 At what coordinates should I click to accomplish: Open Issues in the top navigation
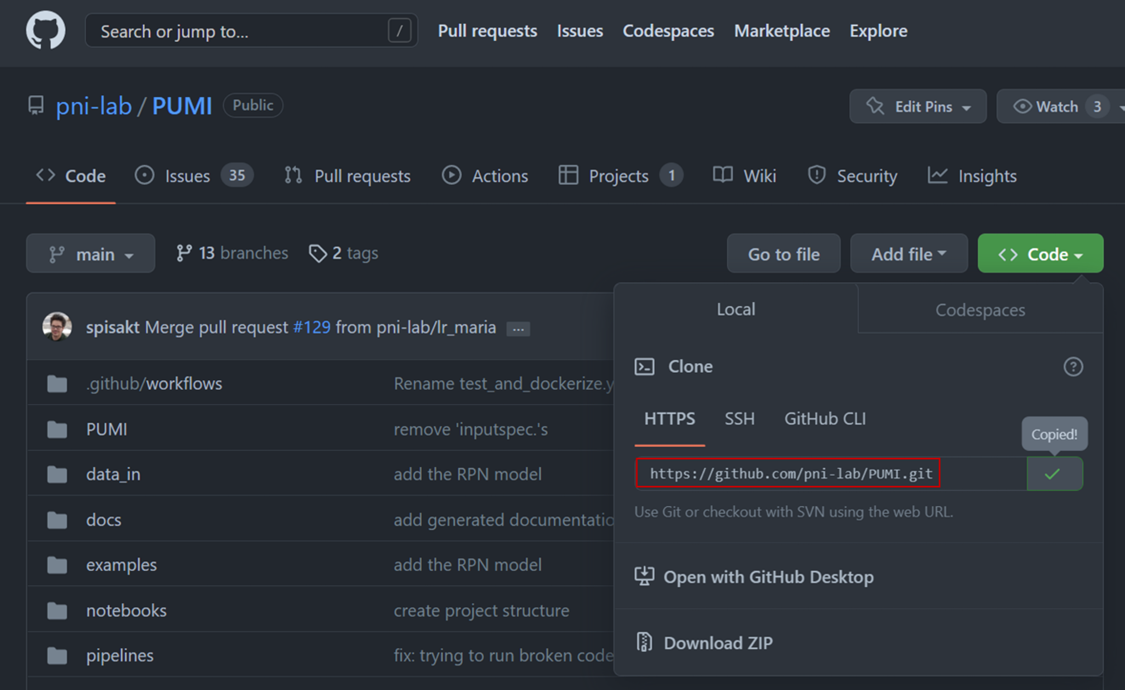tap(580, 31)
